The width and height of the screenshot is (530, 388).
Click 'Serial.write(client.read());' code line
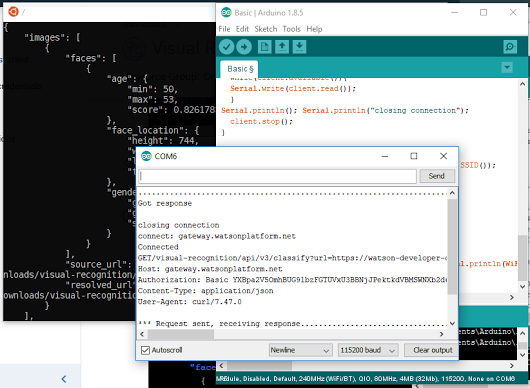pos(293,89)
